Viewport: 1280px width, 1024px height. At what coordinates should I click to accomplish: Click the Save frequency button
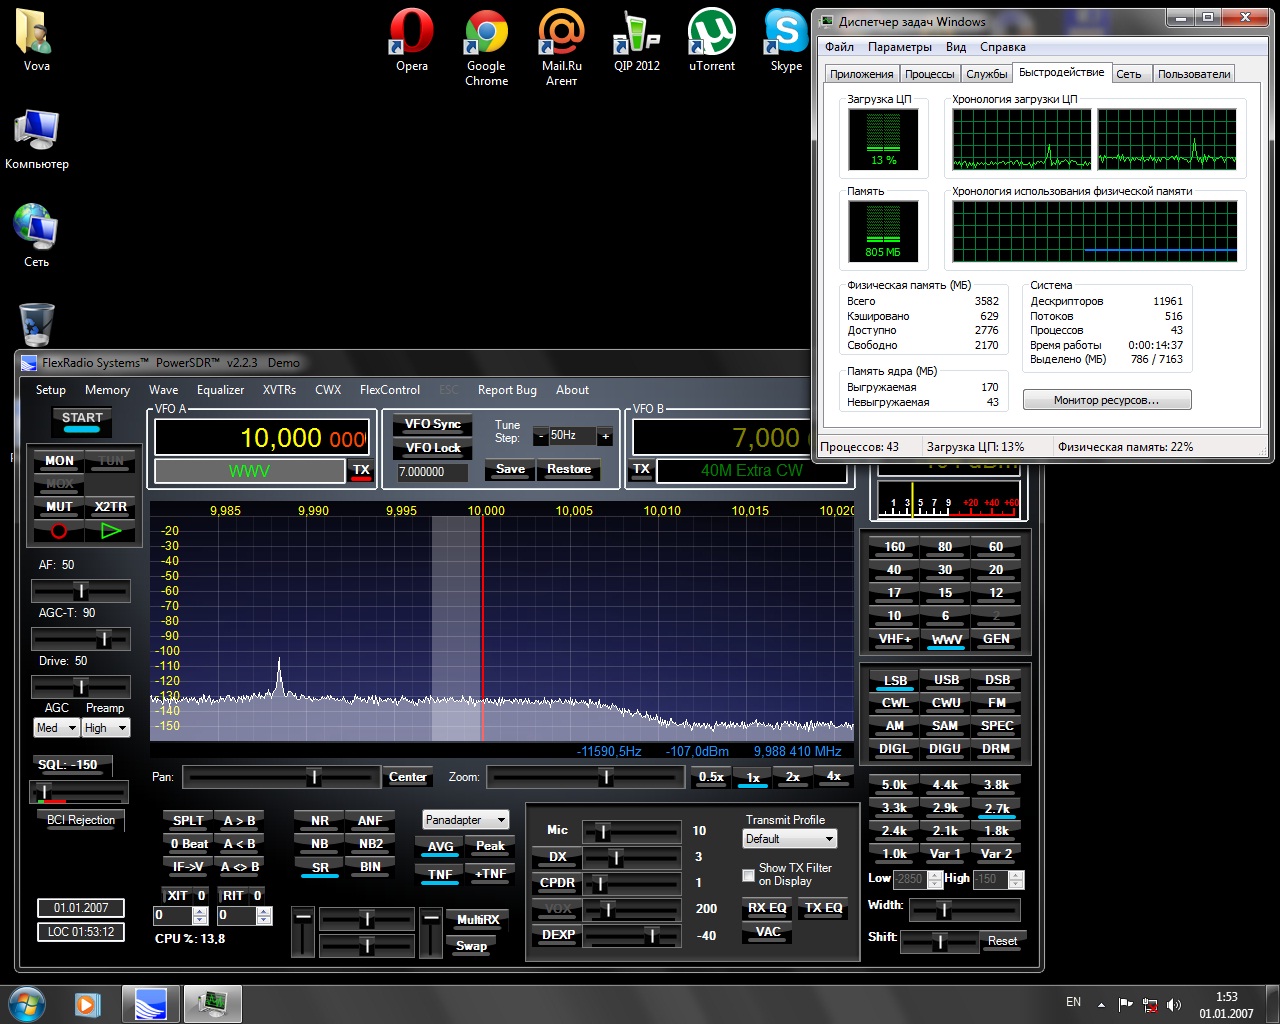[510, 469]
